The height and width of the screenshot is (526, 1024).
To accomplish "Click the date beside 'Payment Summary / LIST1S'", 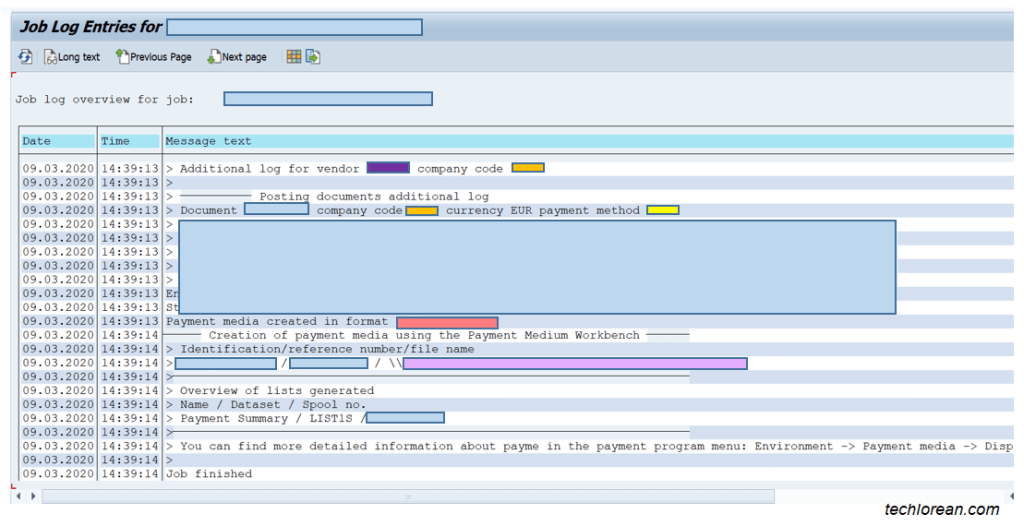I will (58, 418).
